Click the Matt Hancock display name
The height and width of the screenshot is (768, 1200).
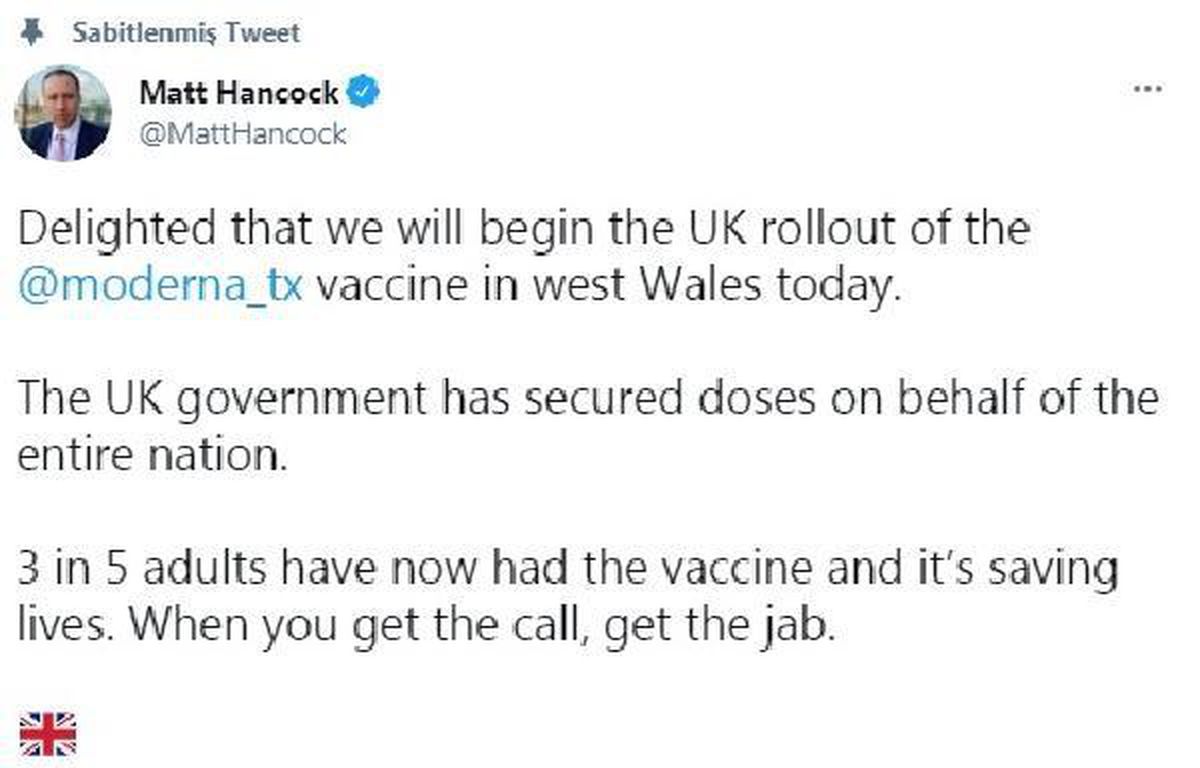[239, 94]
